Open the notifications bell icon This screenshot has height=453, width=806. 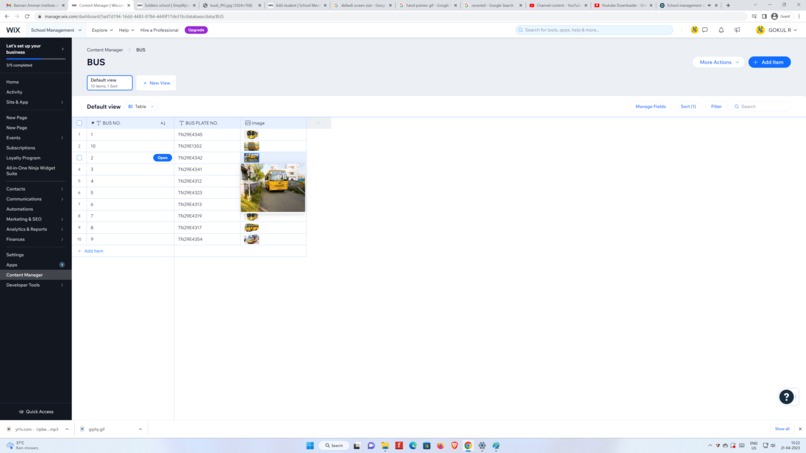[x=721, y=30]
